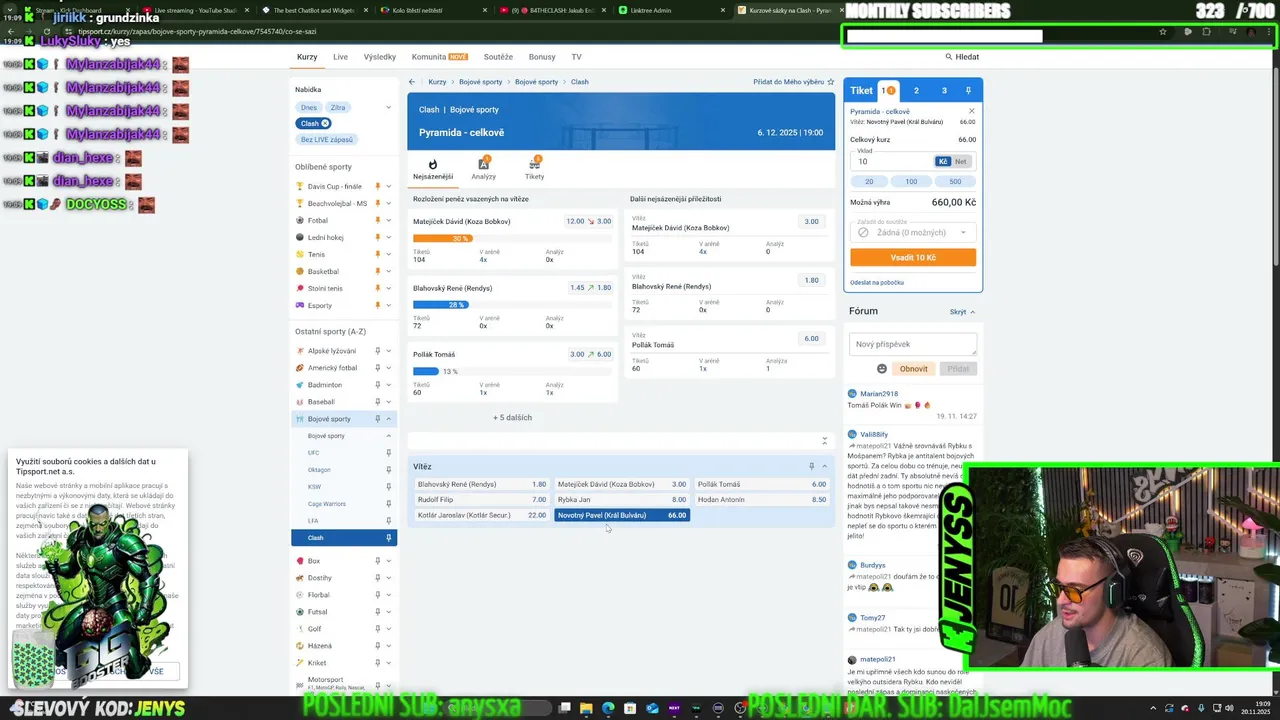Viewport: 1280px width, 720px height.
Task: Click the star next to Přidat do Mého výběru
Action: coord(830,82)
